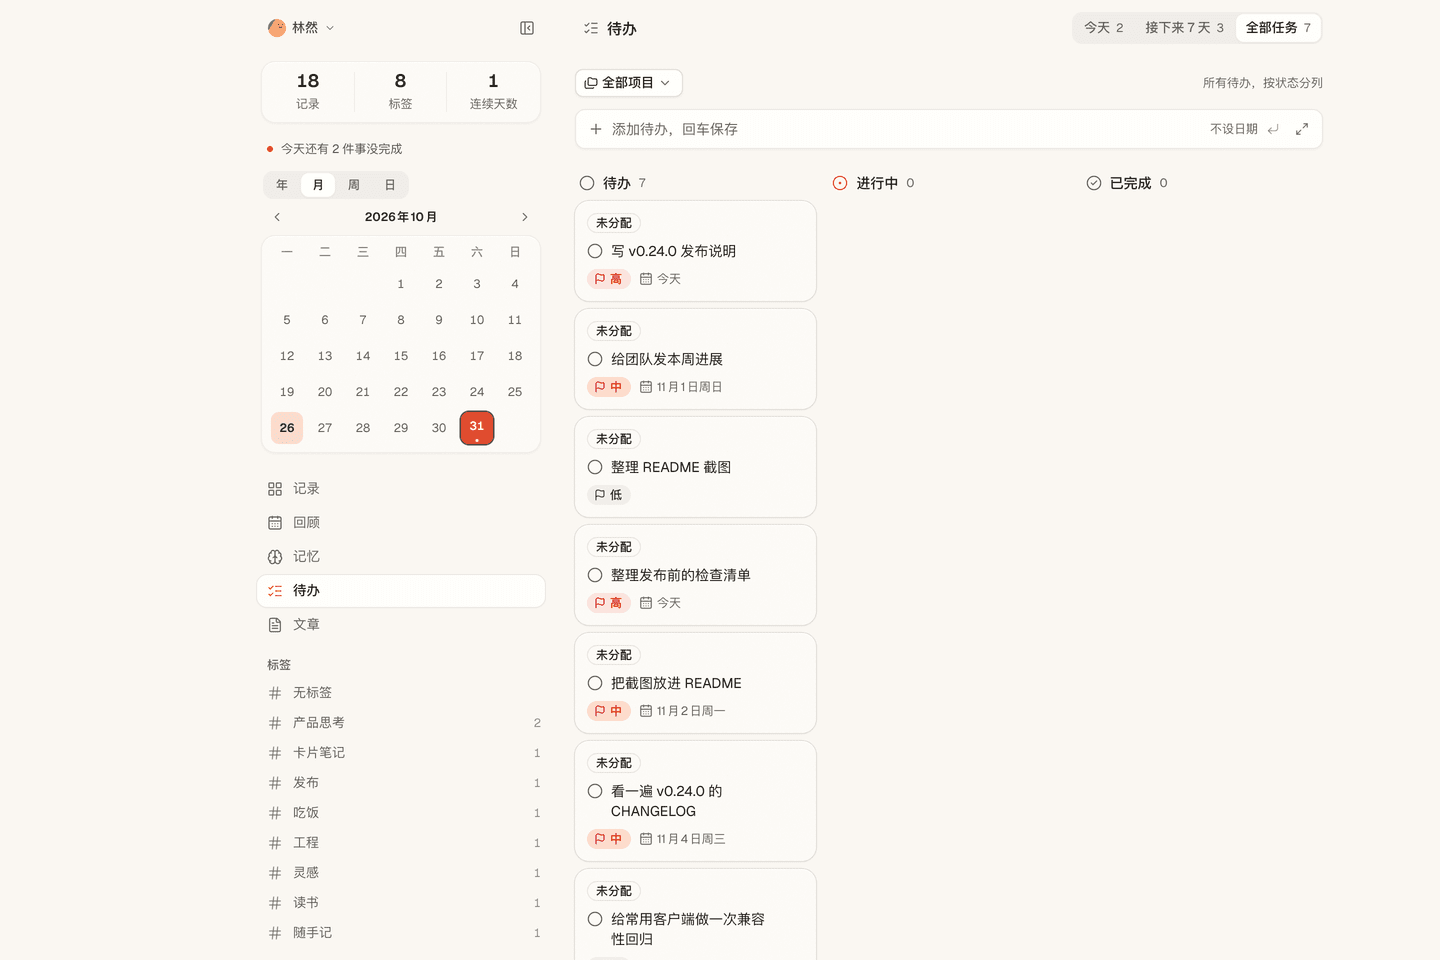Open 文章 in the sidebar
The image size is (1440, 960).
(401, 625)
